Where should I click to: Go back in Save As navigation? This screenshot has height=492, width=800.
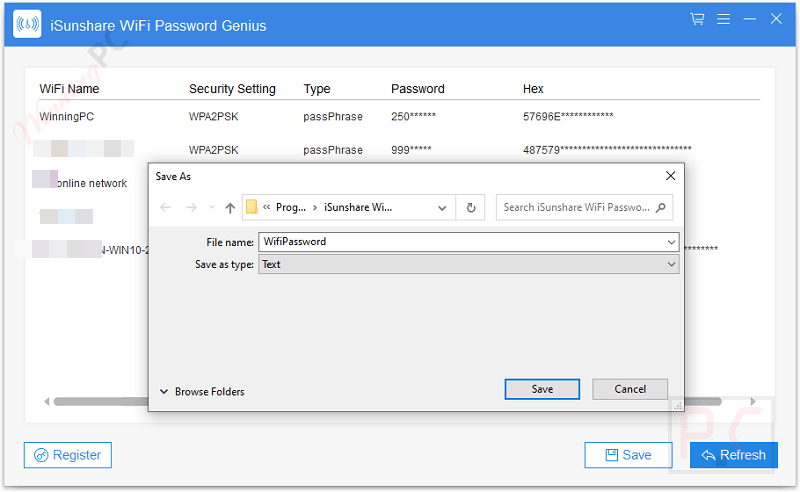(165, 207)
